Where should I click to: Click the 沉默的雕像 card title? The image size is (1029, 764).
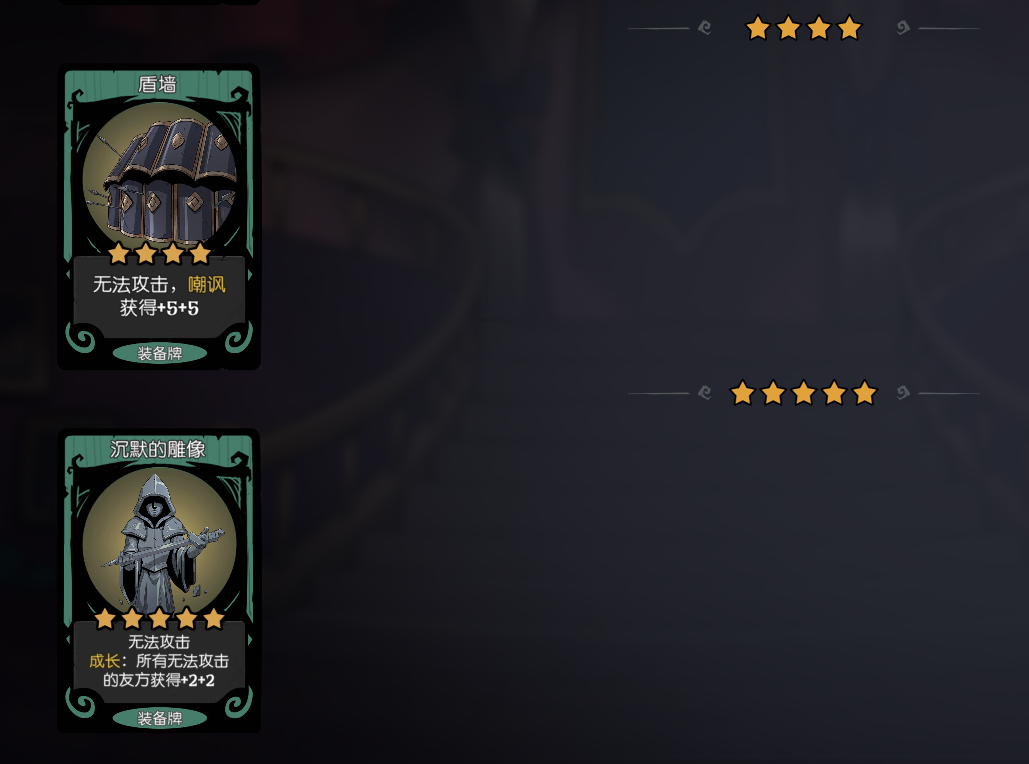(x=158, y=450)
